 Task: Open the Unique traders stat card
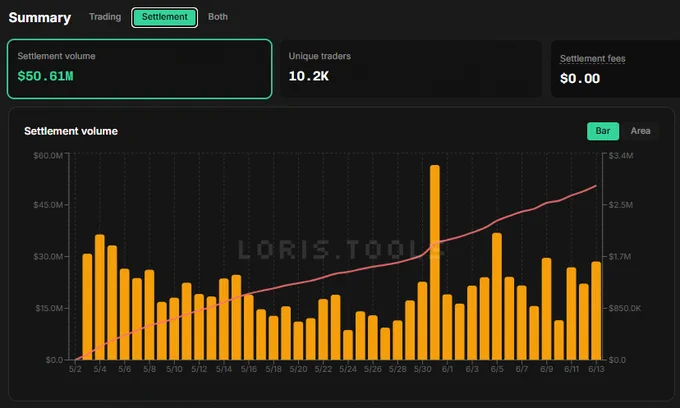[x=411, y=69]
